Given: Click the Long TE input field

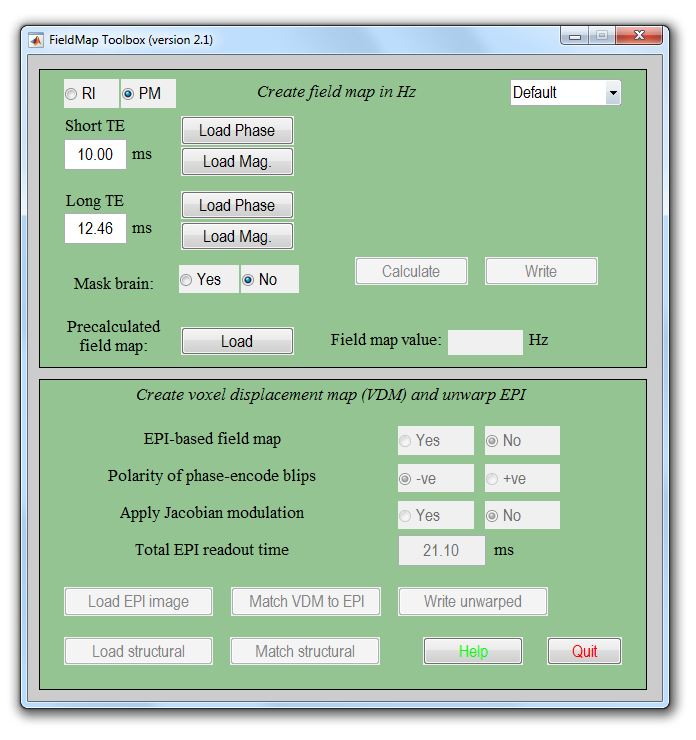Looking at the screenshot, I should (x=96, y=229).
